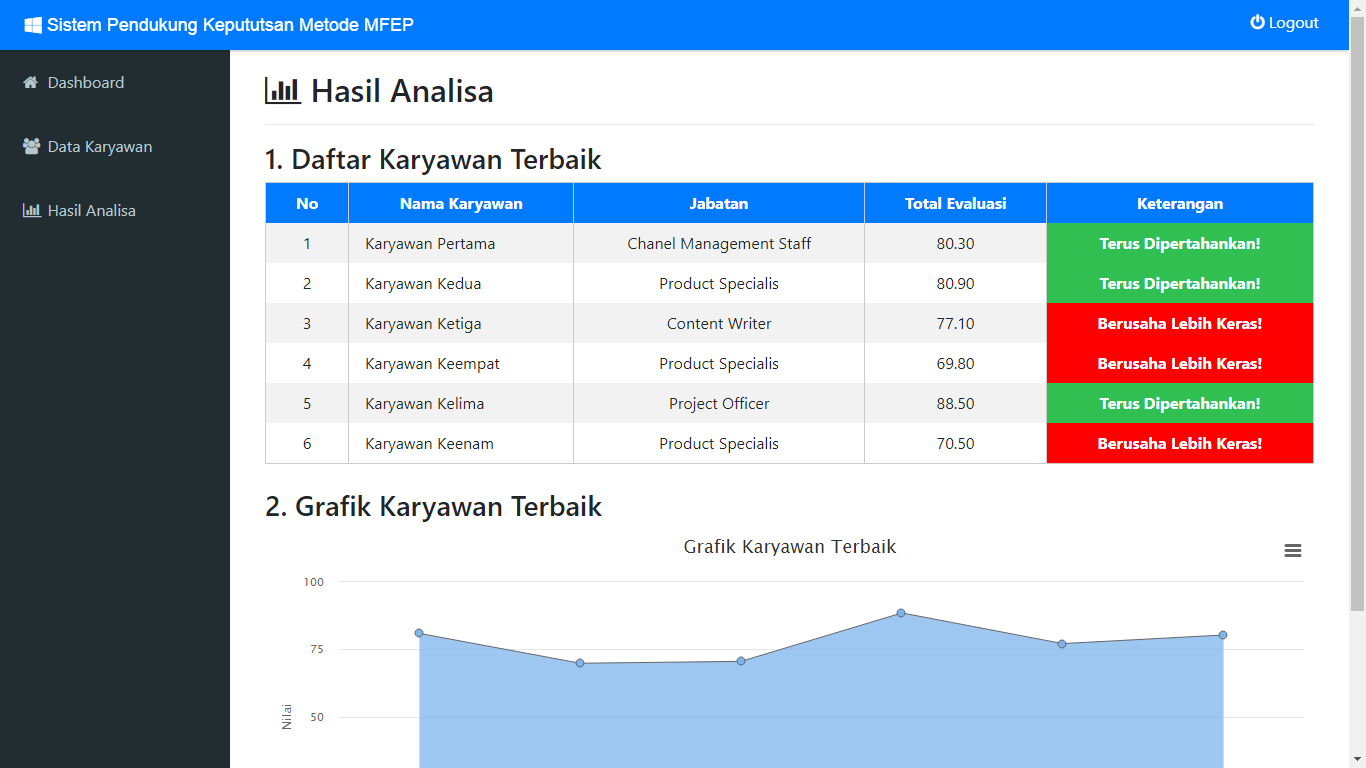
Task: Open the chart's hamburger menu
Action: 1293,550
